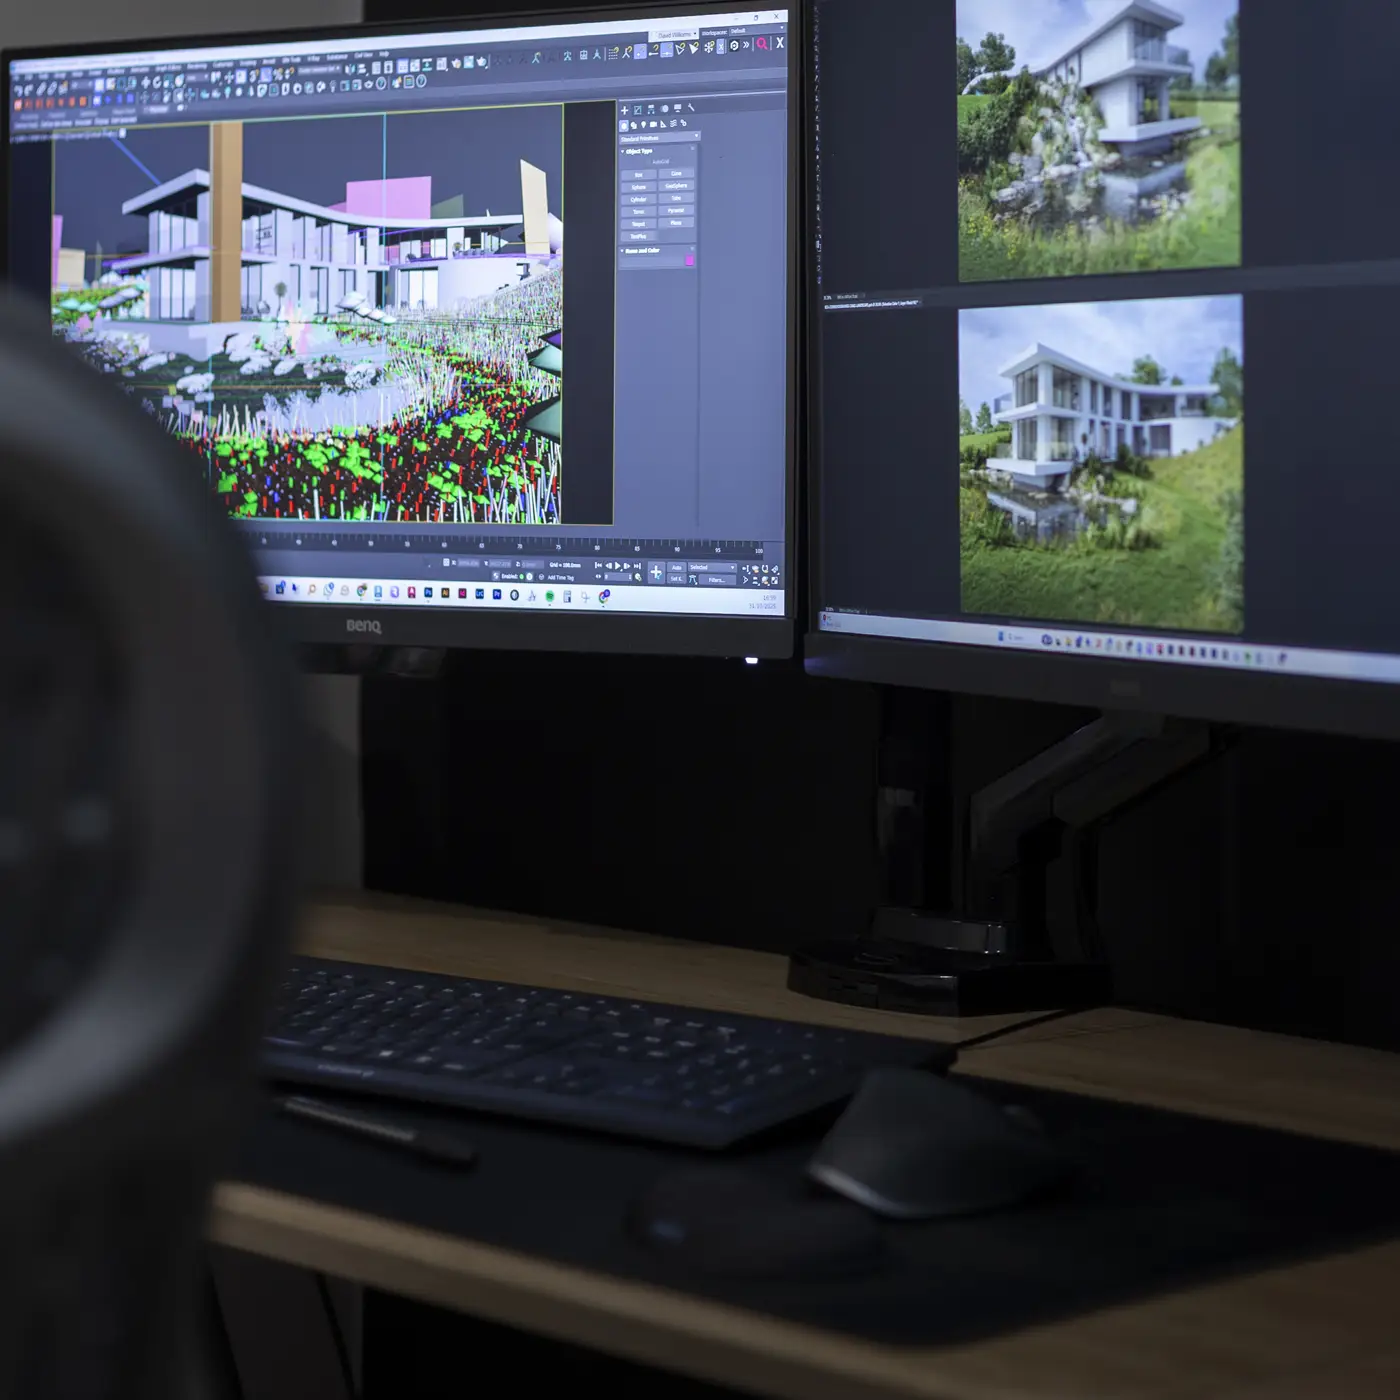The height and width of the screenshot is (1400, 1400).
Task: Open Lightroom Classic from the taskbar
Action: [479, 594]
